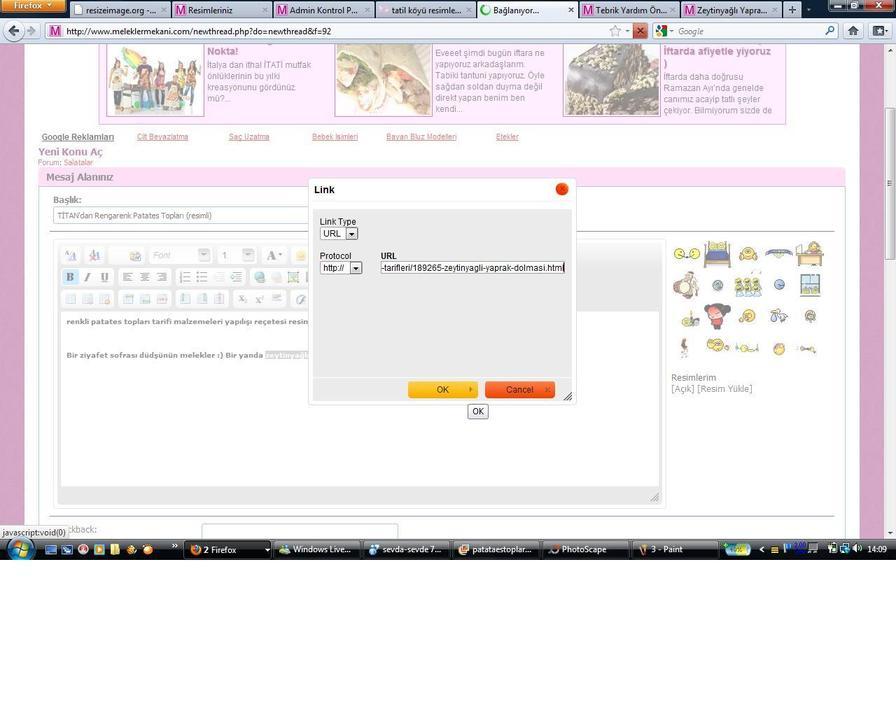Click the Firefox home icon
Screen dimensions: 896x716
(x=853, y=31)
